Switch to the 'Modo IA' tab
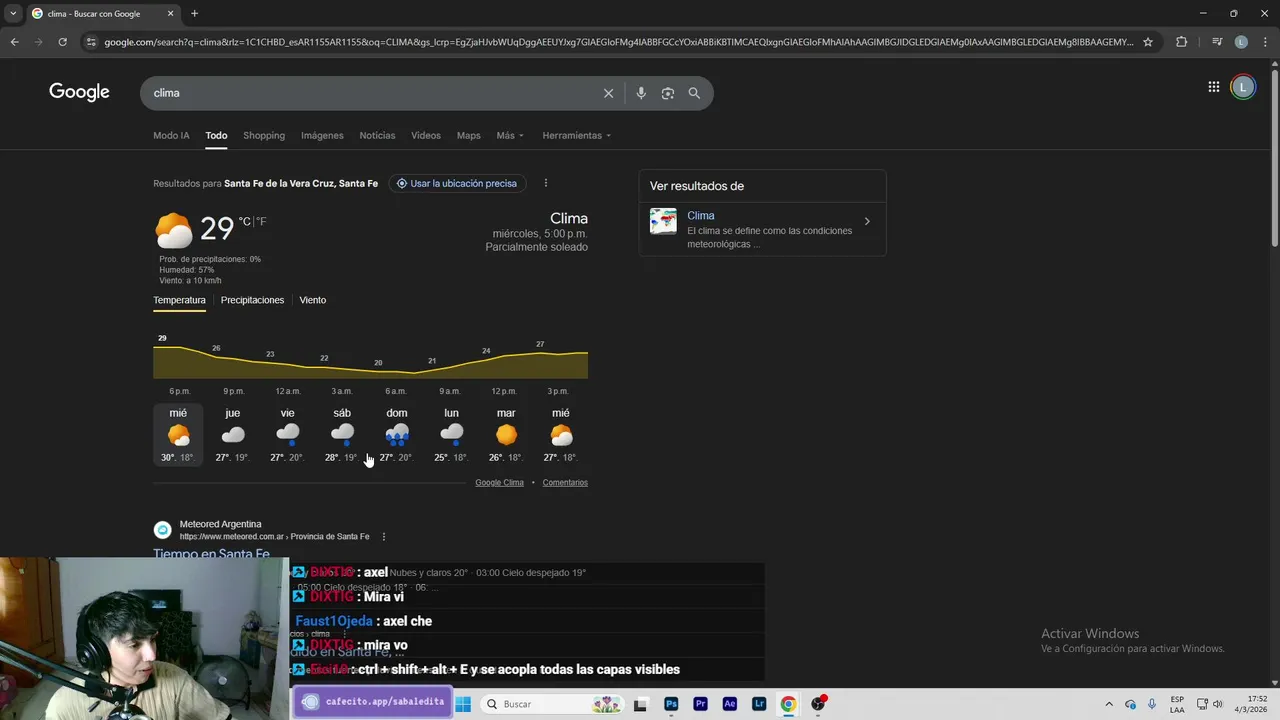Viewport: 1280px width, 720px height. coord(171,135)
